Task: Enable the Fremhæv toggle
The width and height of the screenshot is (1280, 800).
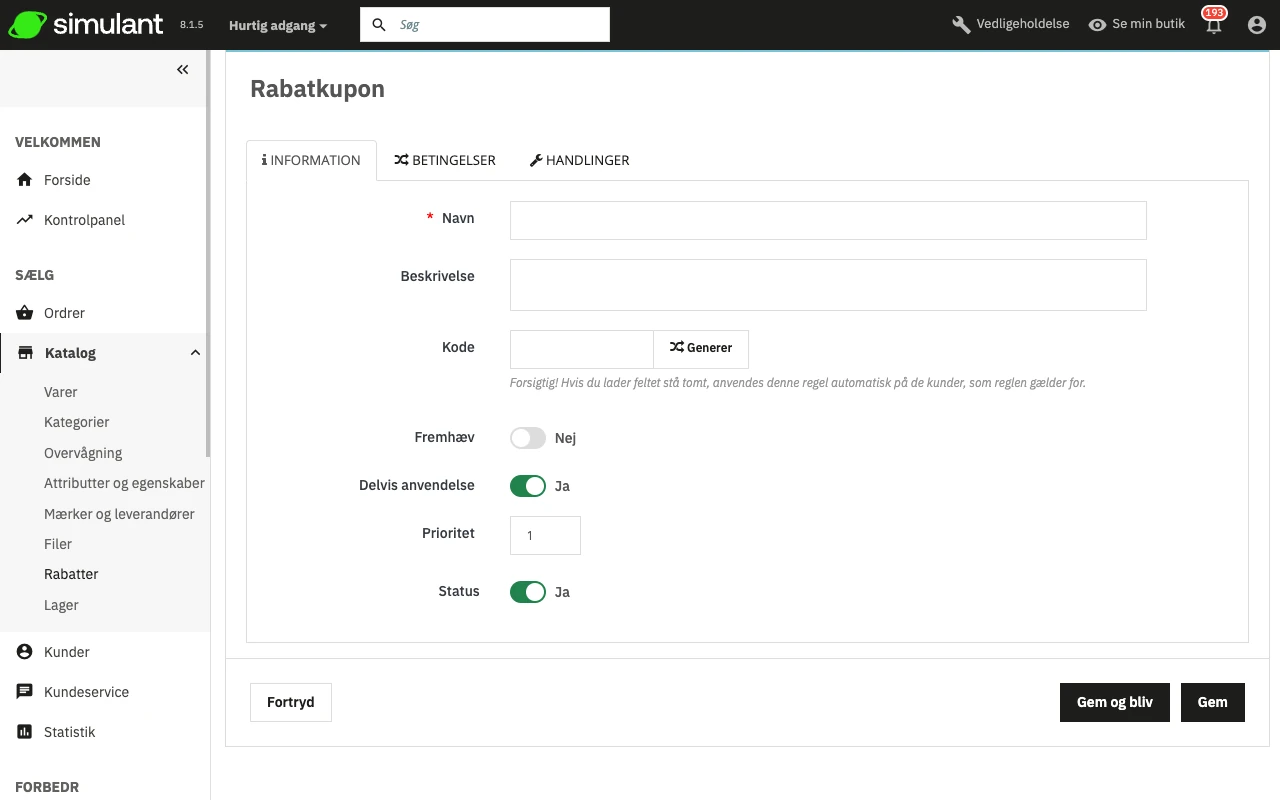Action: pyautogui.click(x=528, y=438)
